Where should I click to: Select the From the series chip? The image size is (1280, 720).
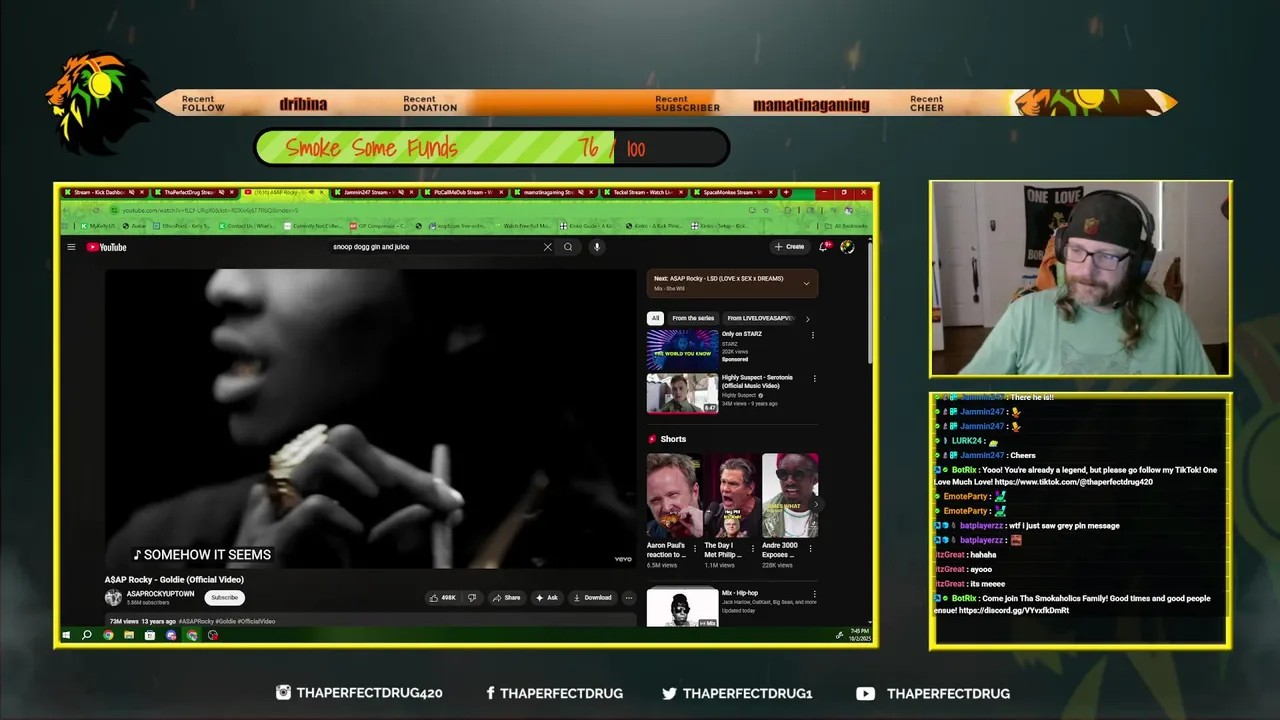point(693,318)
